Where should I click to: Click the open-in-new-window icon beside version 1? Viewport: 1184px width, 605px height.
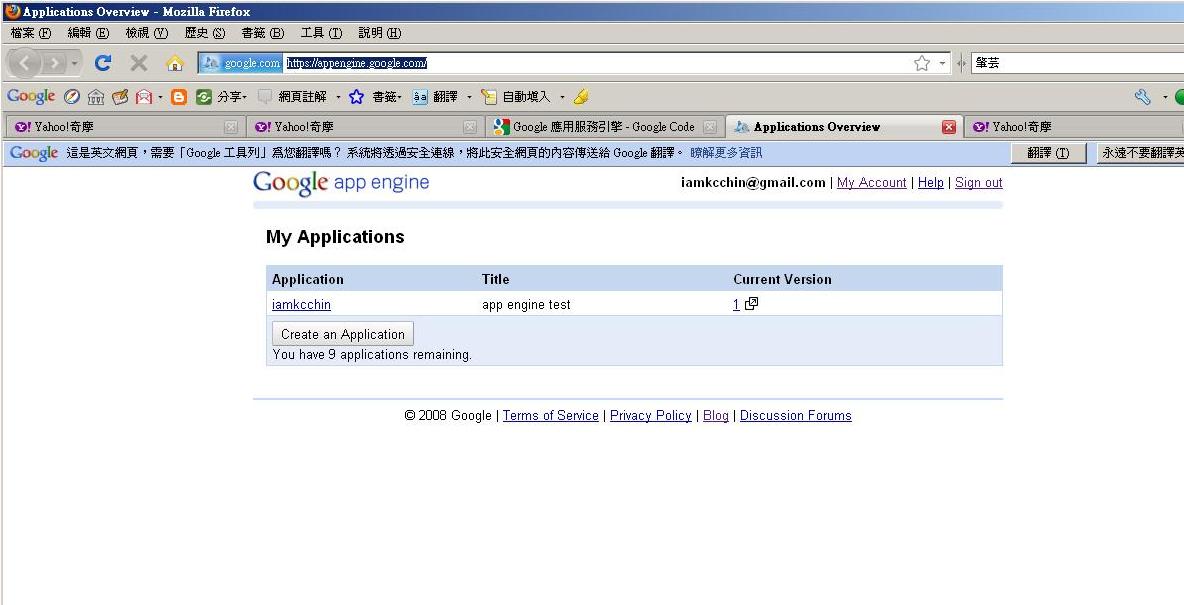[751, 304]
